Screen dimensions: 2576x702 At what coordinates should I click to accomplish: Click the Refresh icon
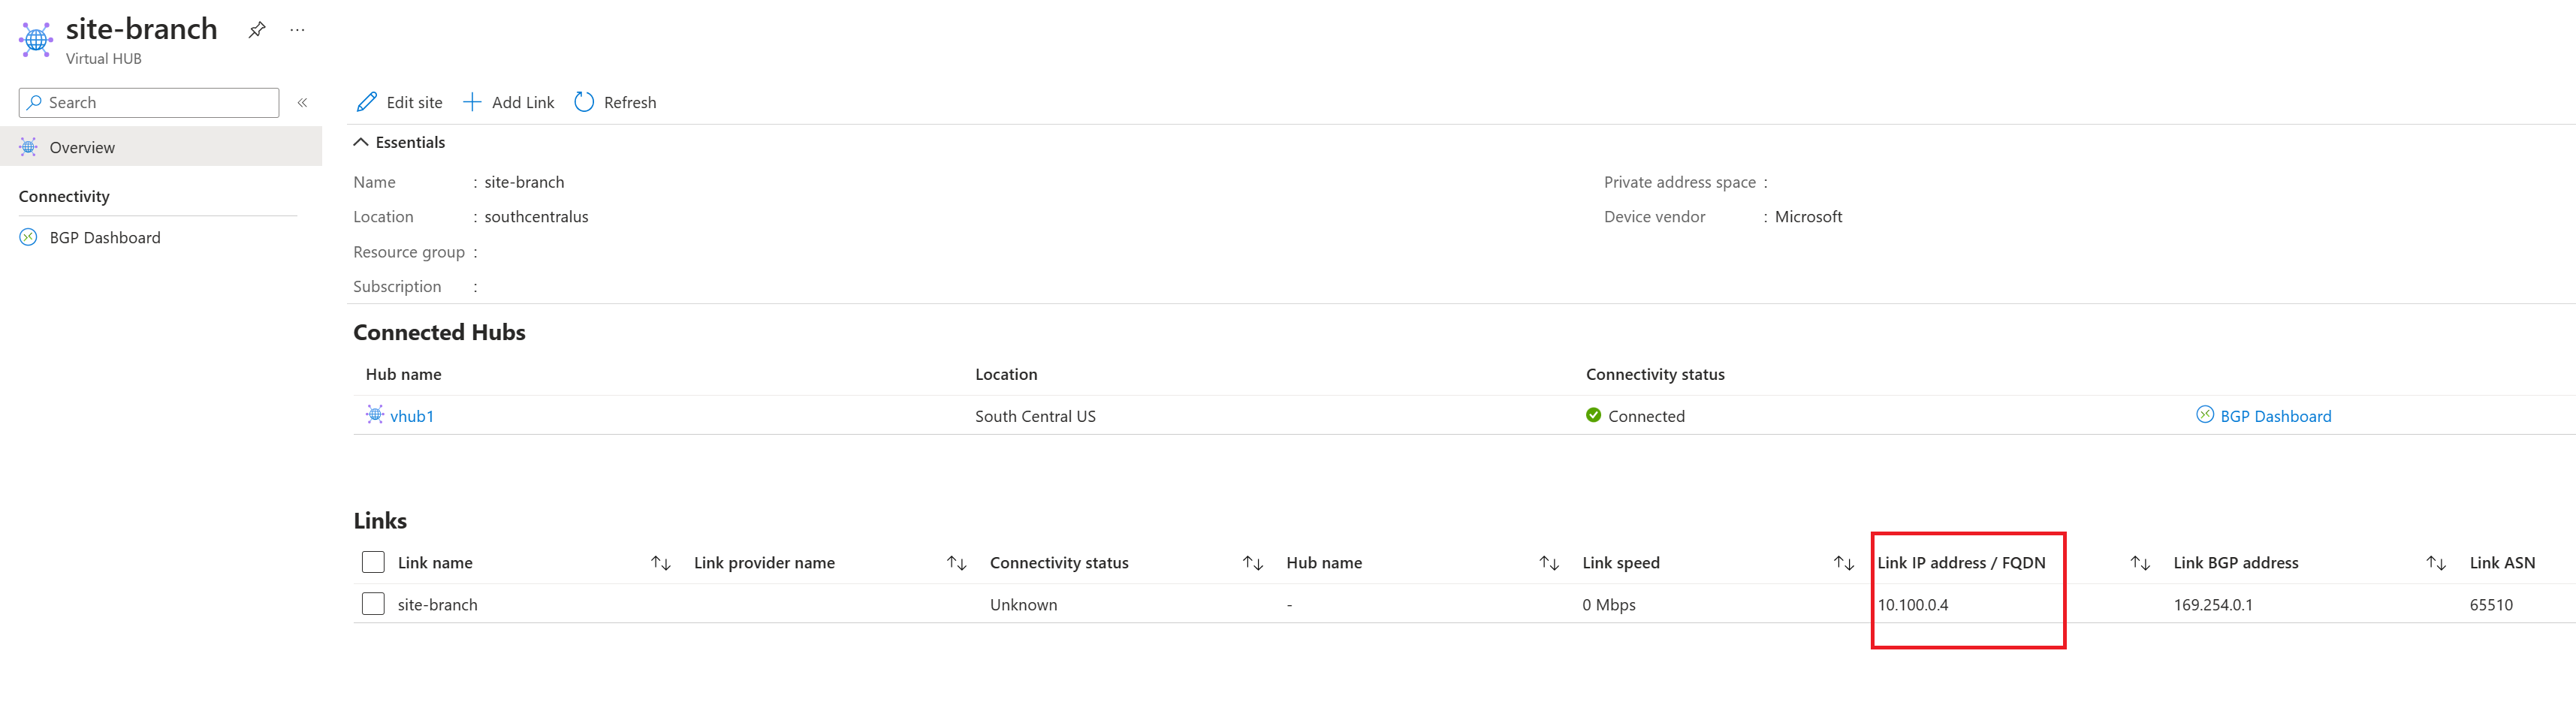tap(584, 102)
